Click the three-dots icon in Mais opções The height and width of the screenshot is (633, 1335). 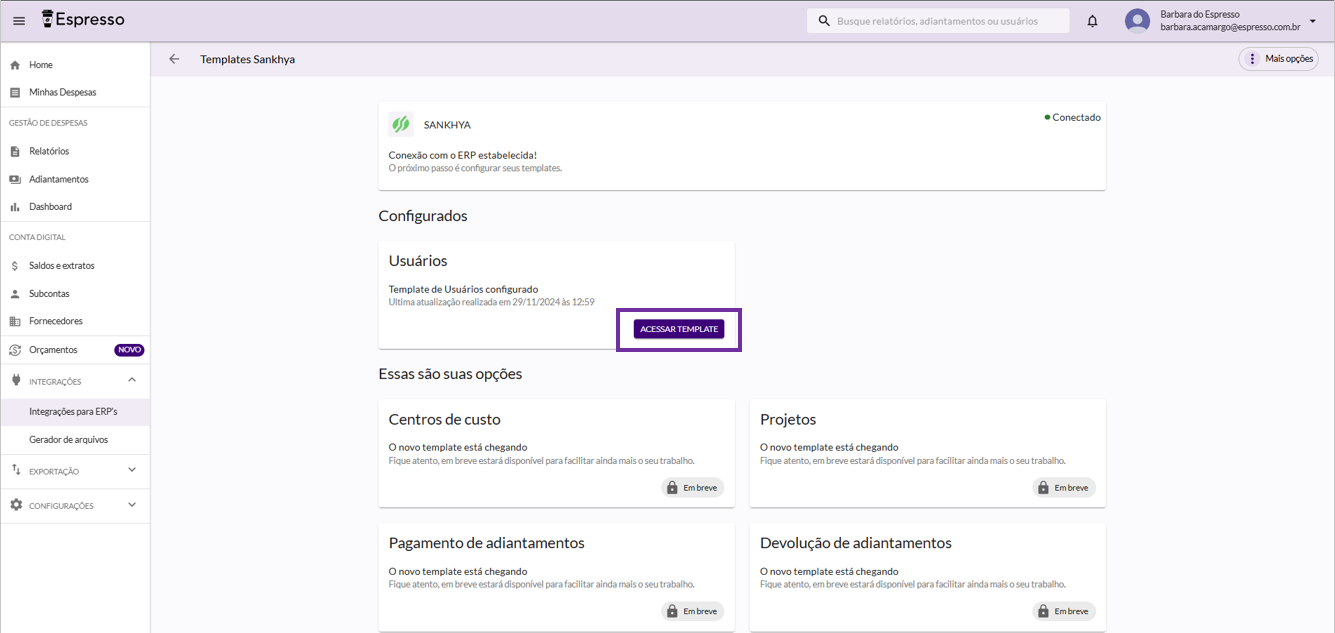point(1253,59)
